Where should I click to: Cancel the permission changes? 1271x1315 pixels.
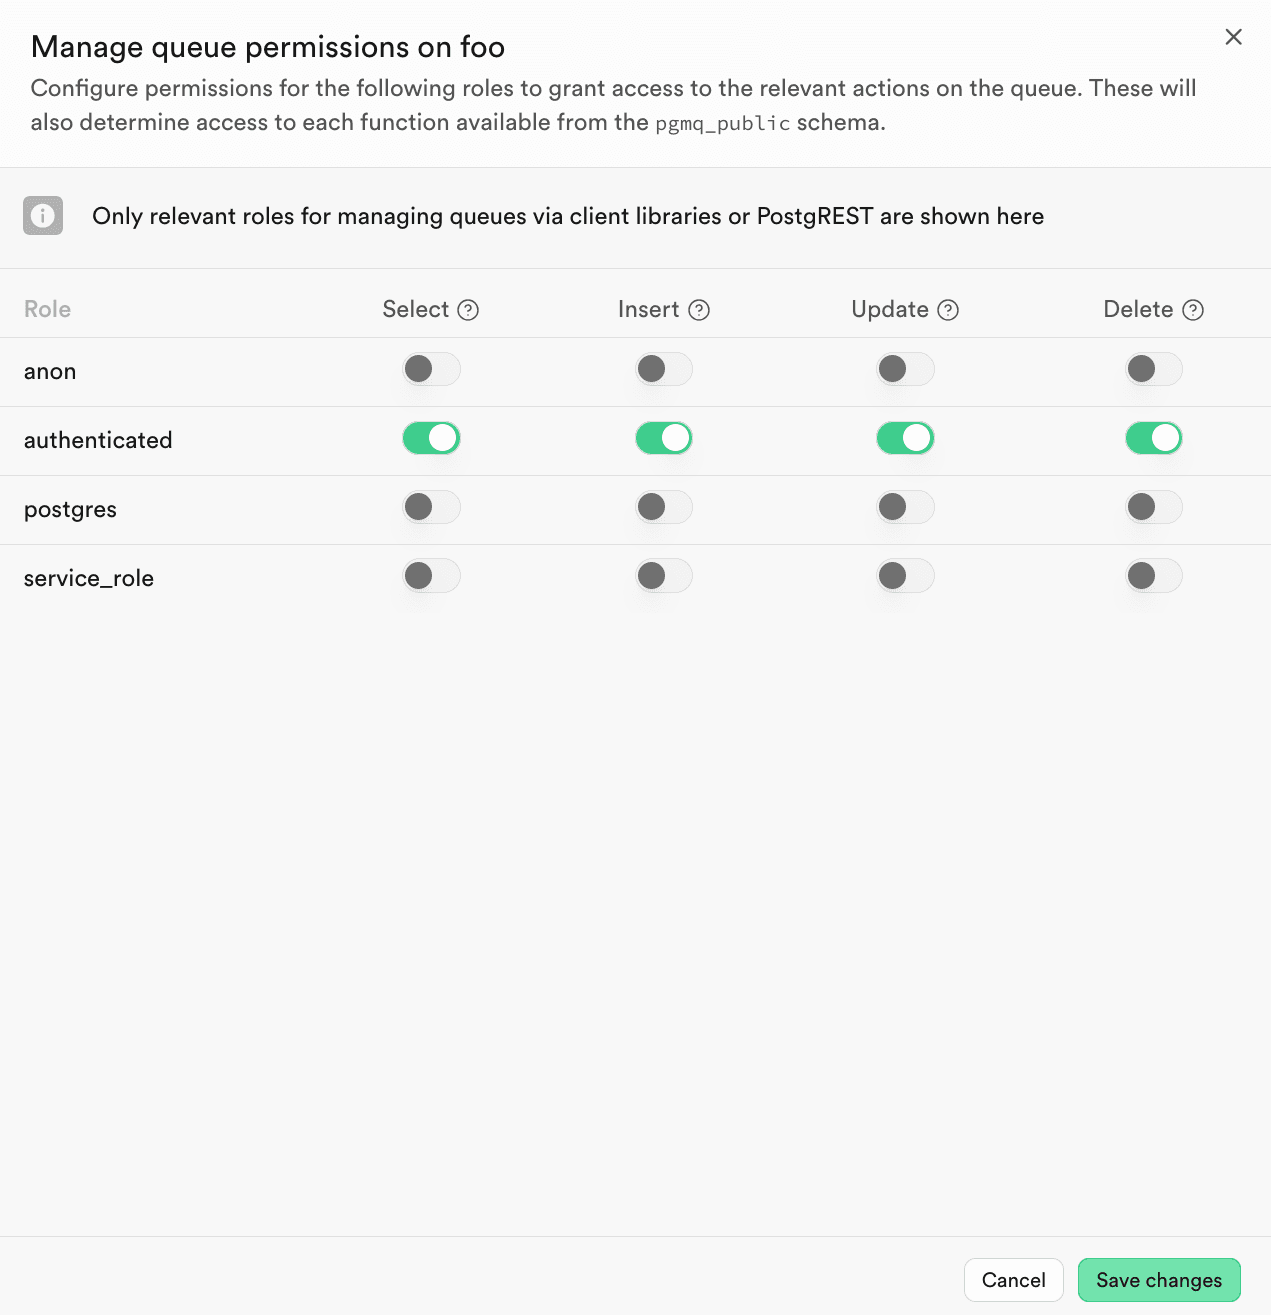(x=1013, y=1280)
